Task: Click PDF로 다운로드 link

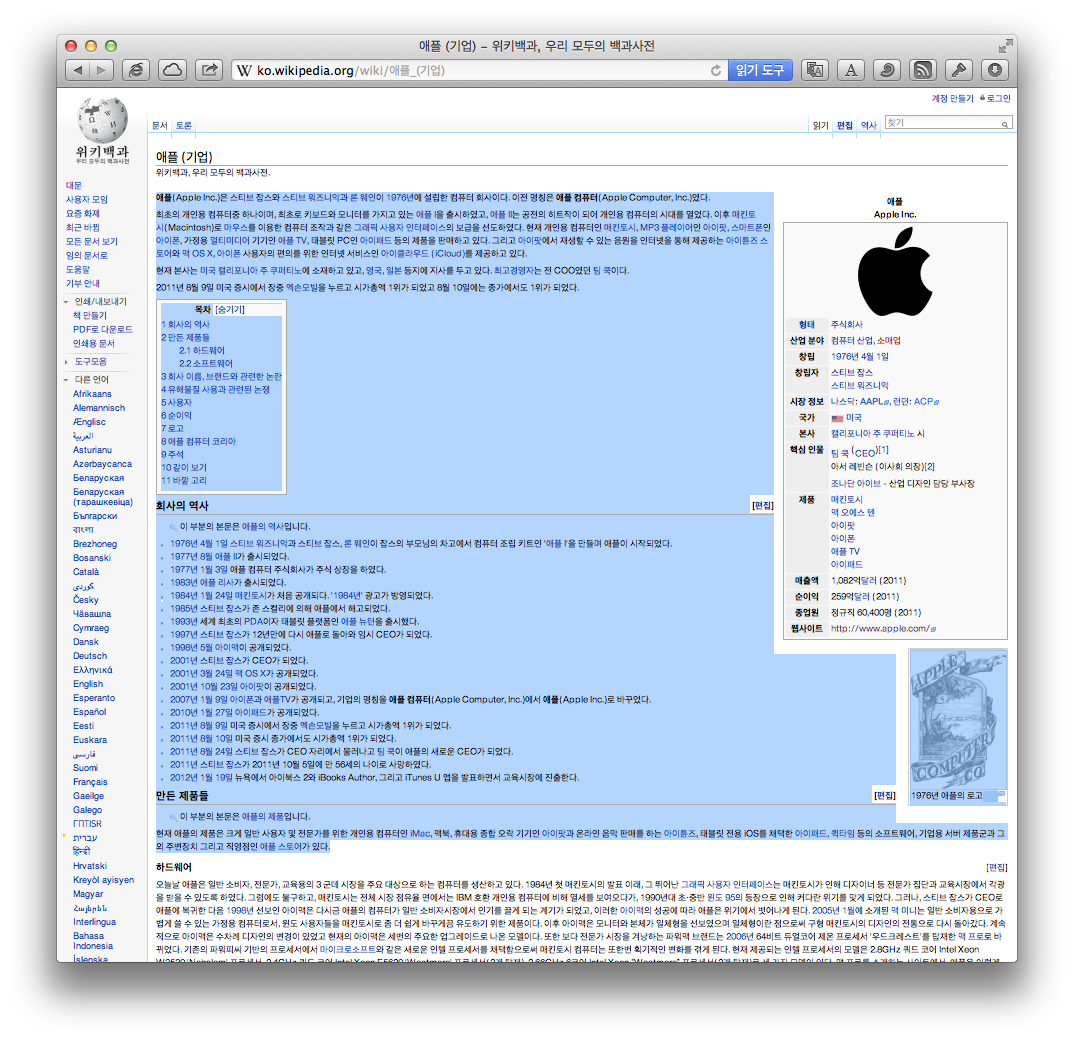Action: 103,329
